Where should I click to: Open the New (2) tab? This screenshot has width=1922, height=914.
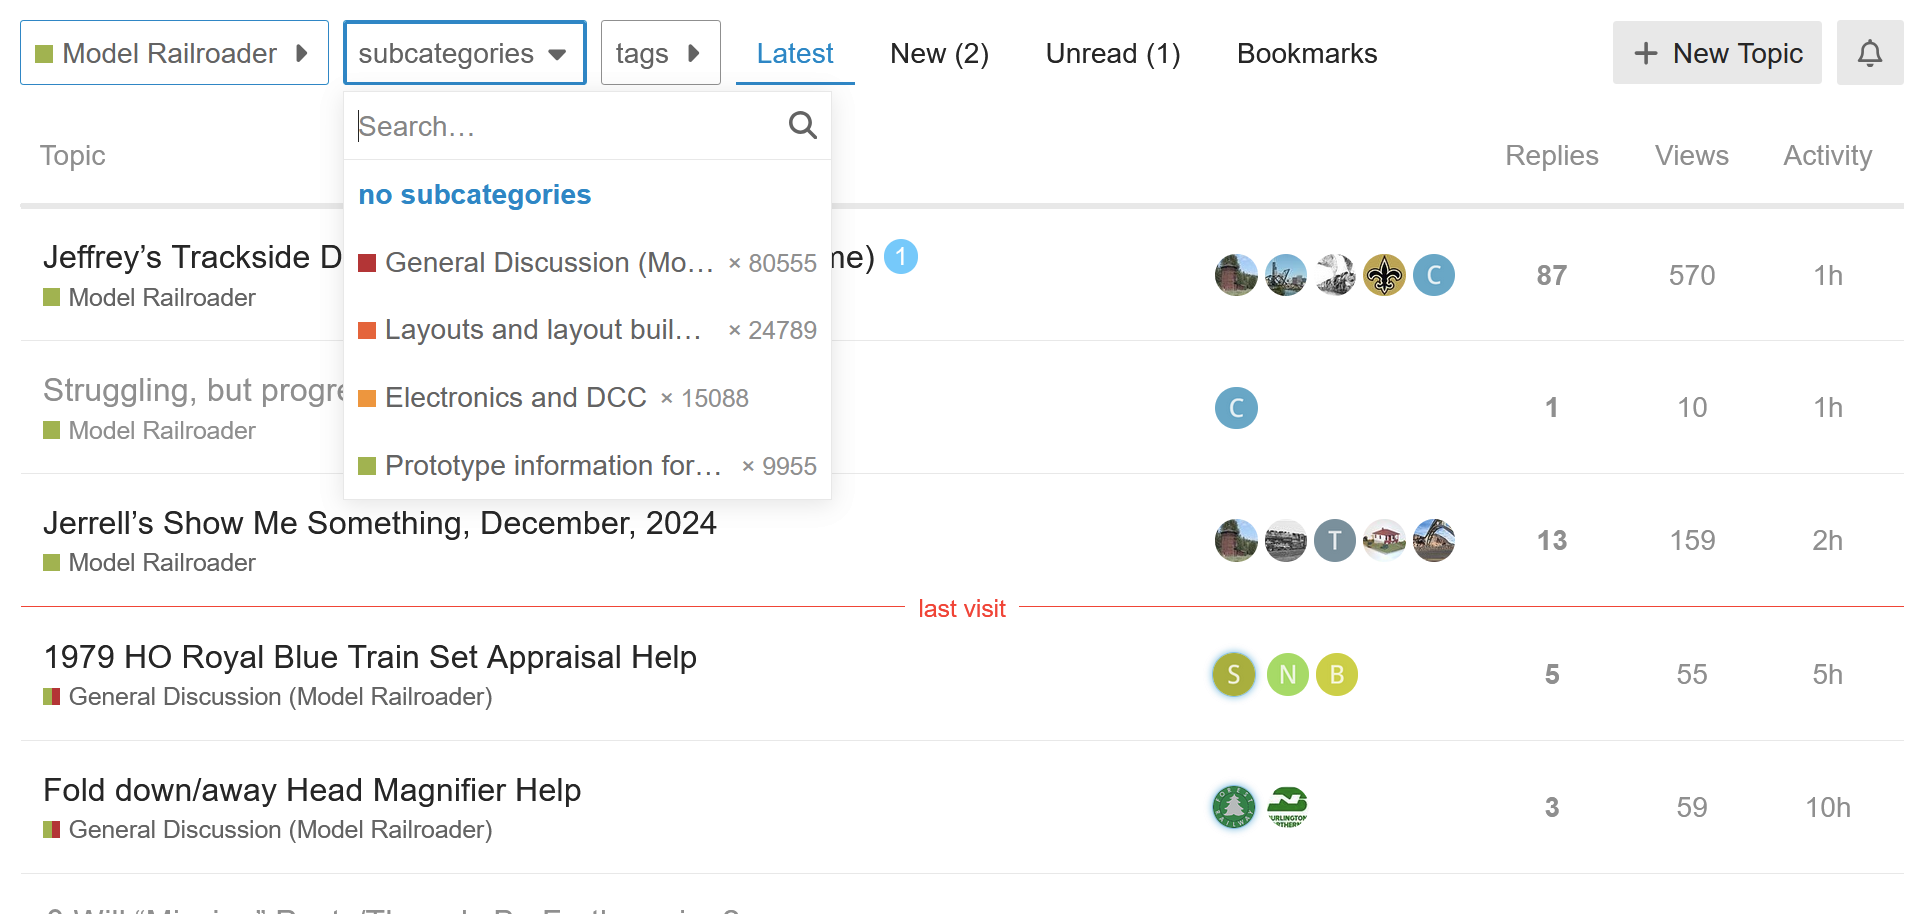(x=939, y=53)
